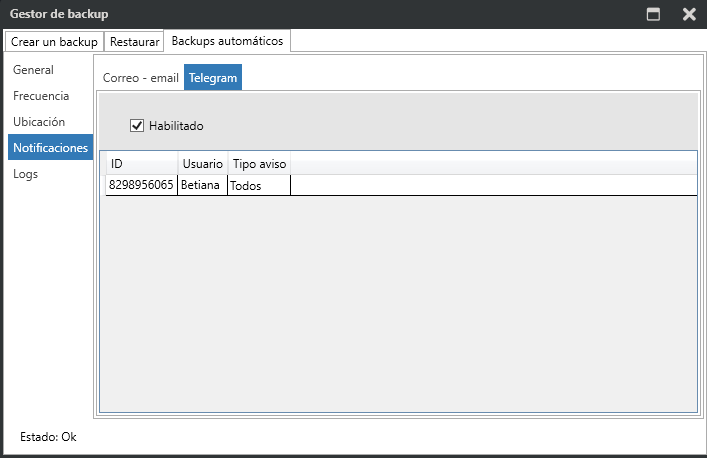The image size is (707, 458).
Task: Close the Gestor de backup window
Action: click(689, 14)
